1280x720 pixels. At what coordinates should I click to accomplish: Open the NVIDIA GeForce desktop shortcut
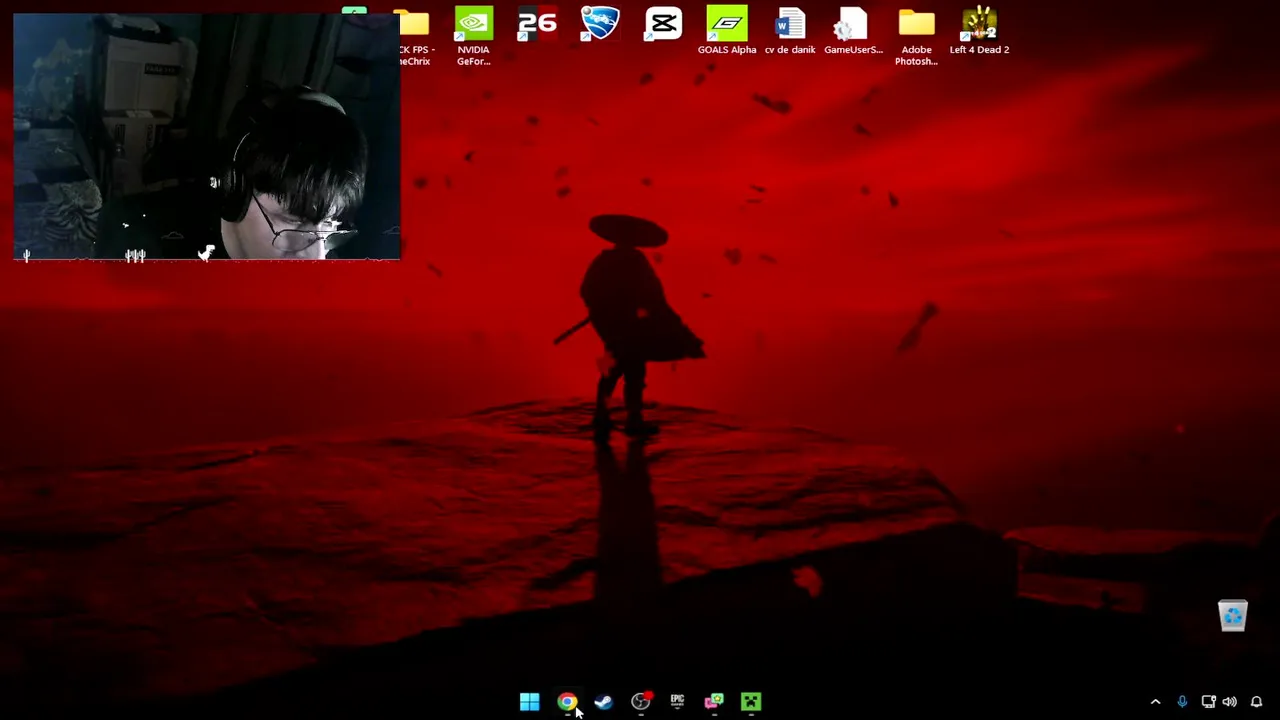coord(474,36)
